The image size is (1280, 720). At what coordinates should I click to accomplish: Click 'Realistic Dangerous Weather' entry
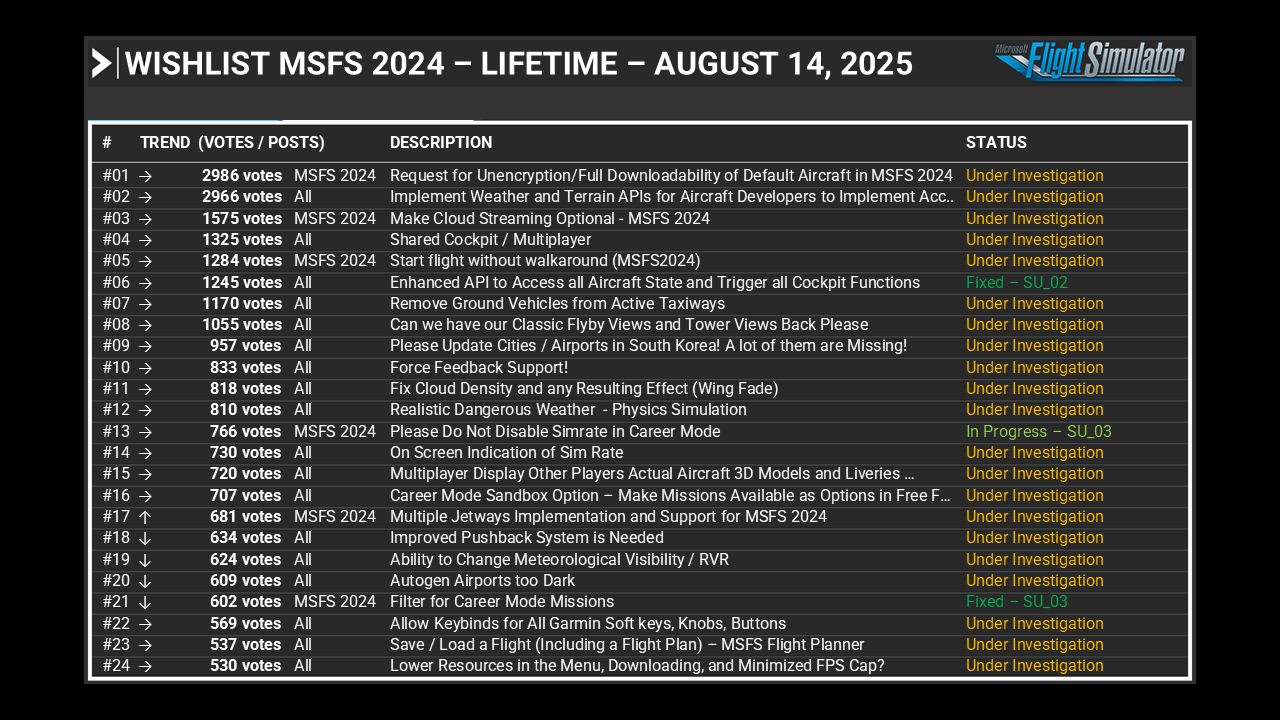pyautogui.click(x=568, y=410)
